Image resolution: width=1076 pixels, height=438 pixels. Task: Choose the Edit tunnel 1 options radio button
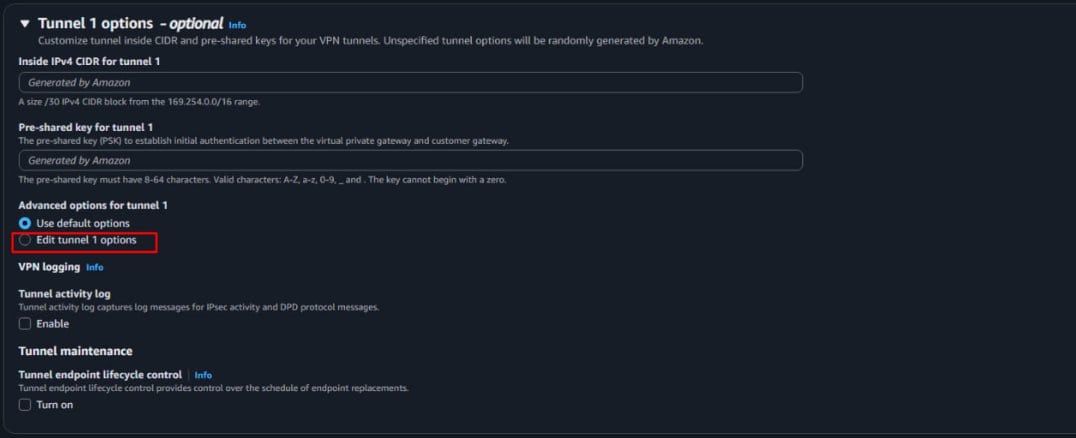[25, 241]
